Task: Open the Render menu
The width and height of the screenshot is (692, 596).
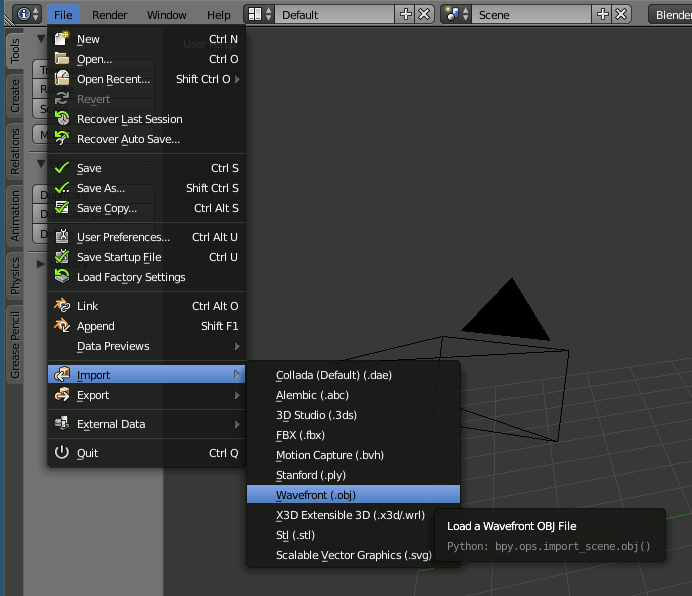Action: click(109, 15)
